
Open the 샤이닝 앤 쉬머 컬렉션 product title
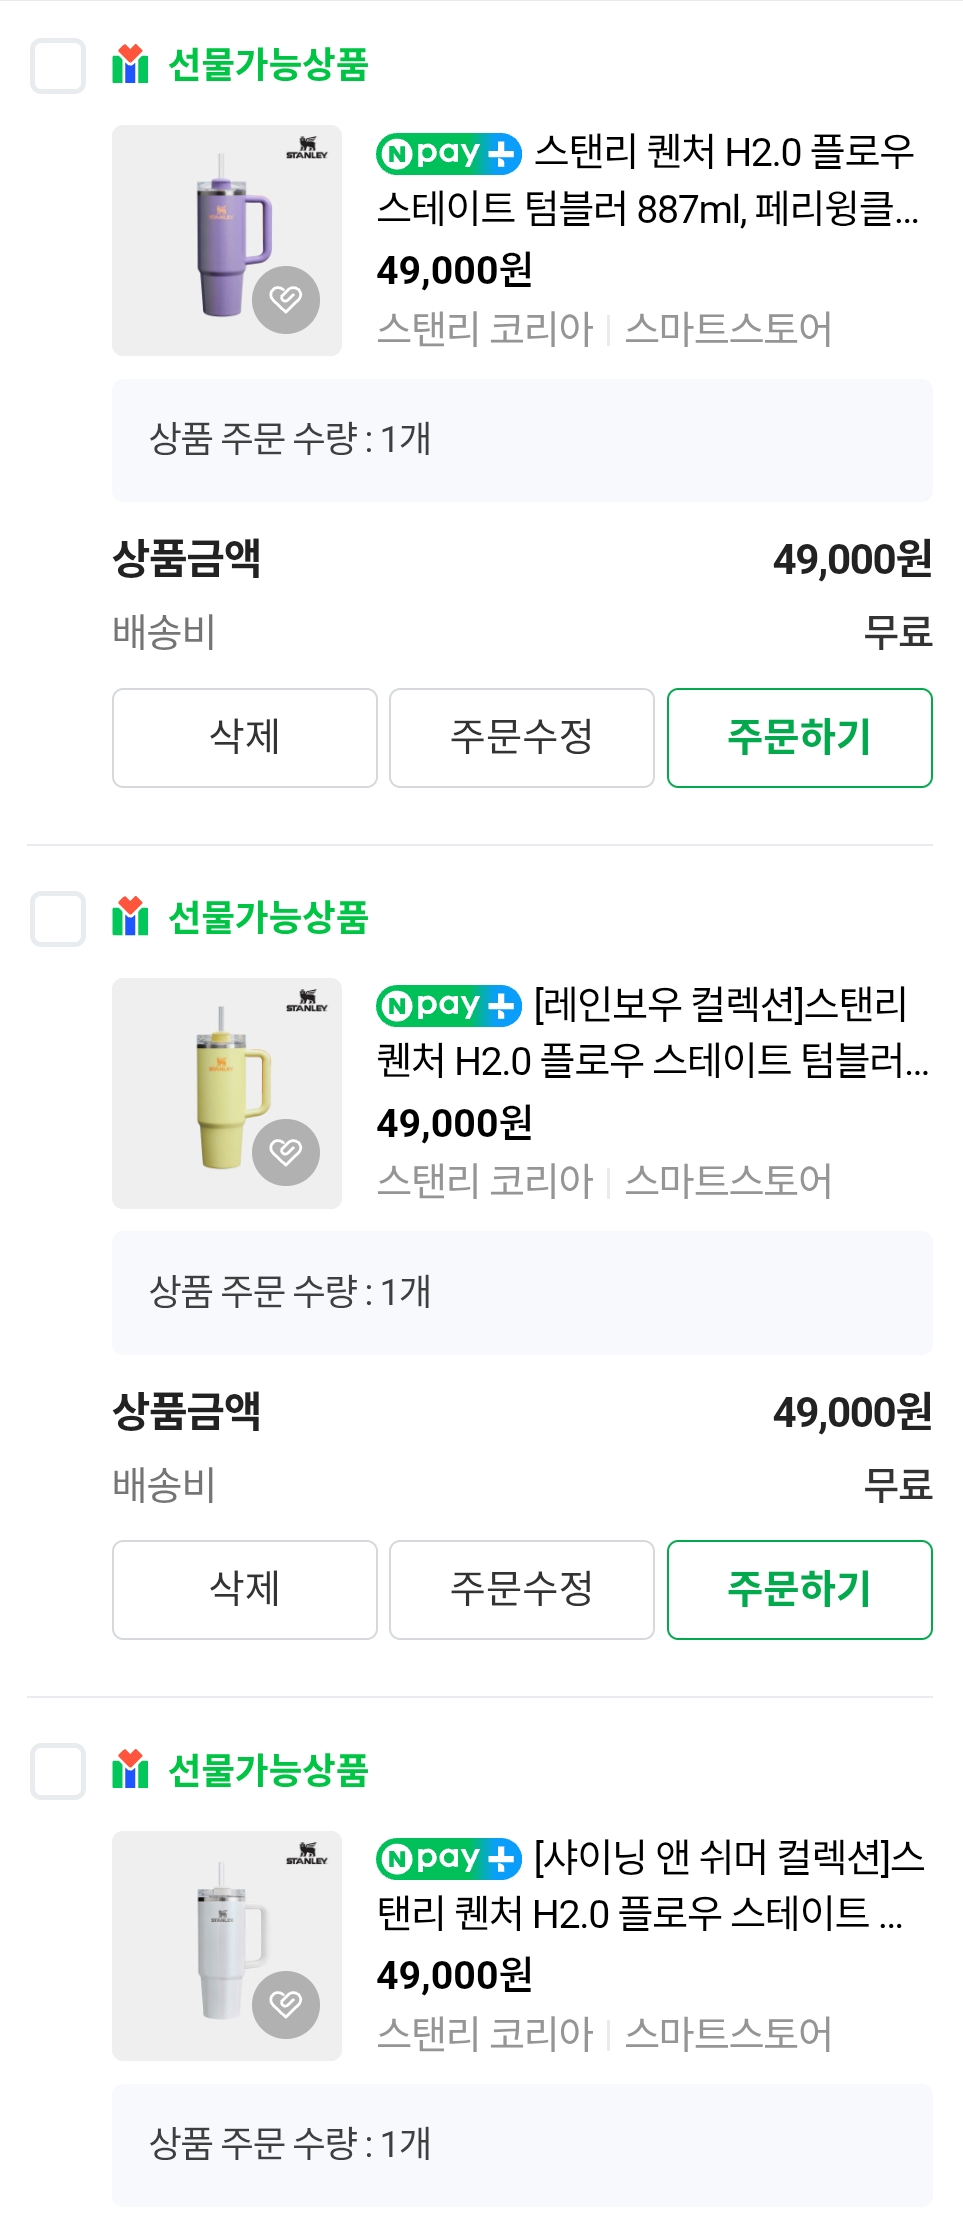[x=650, y=1886]
